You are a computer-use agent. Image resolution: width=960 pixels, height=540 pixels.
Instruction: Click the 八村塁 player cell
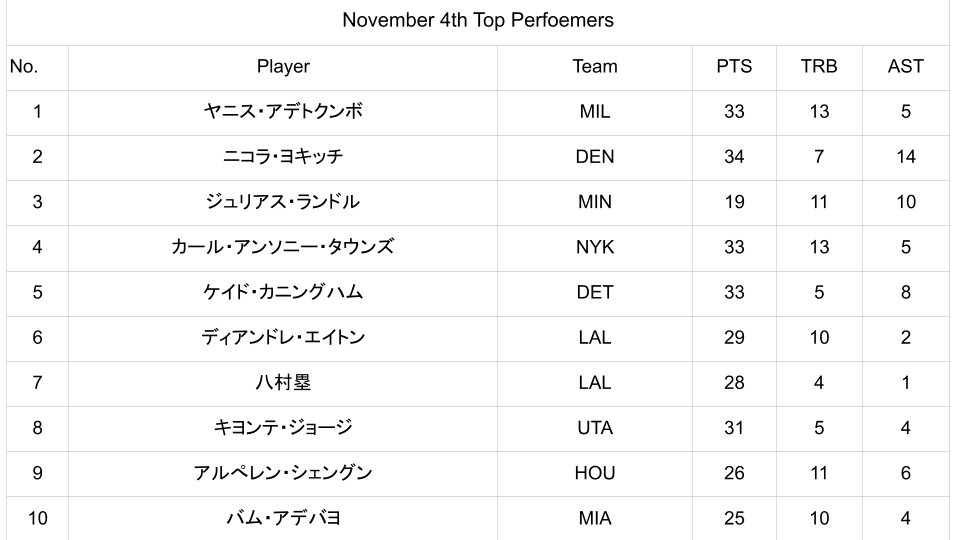[283, 382]
